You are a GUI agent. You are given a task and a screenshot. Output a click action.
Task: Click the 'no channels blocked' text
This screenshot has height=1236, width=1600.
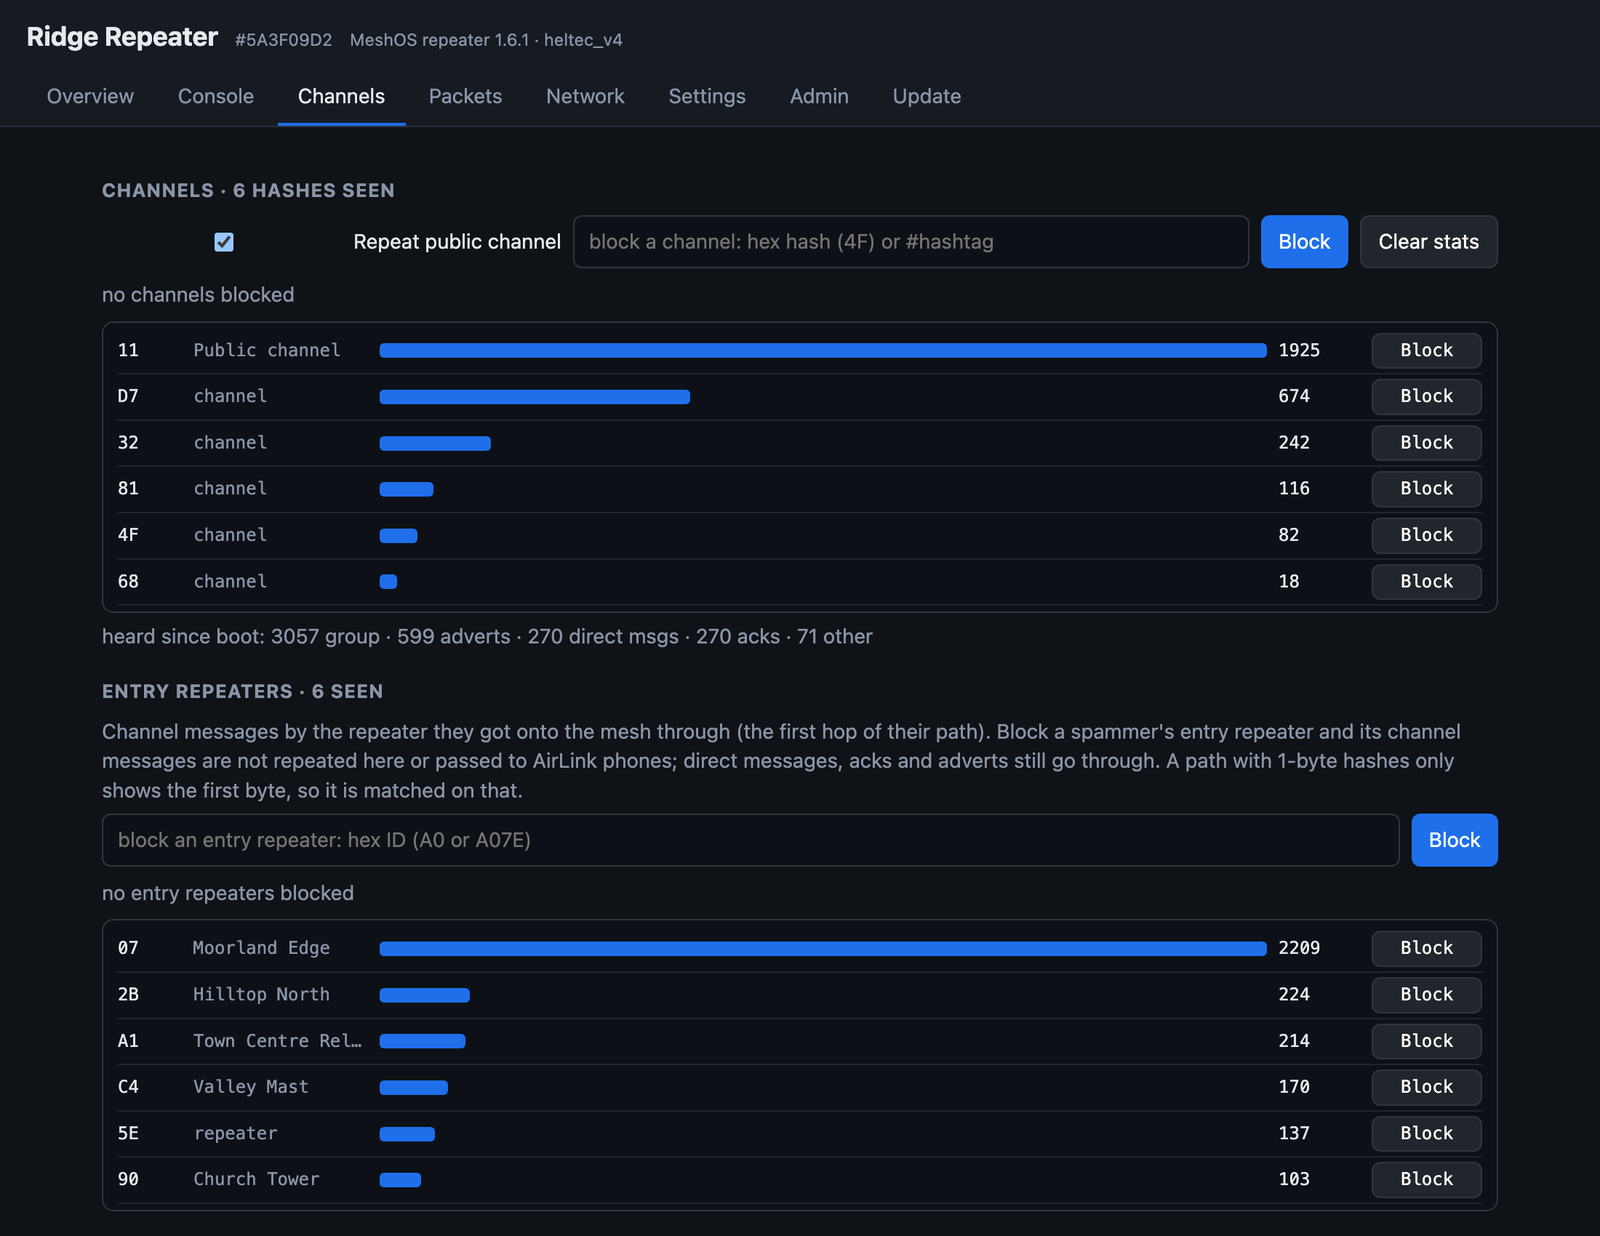[x=198, y=295]
